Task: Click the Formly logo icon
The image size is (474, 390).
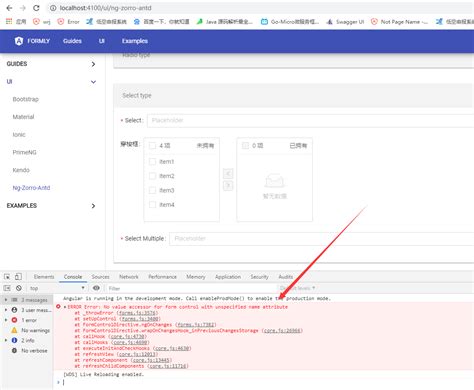Action: coord(19,41)
